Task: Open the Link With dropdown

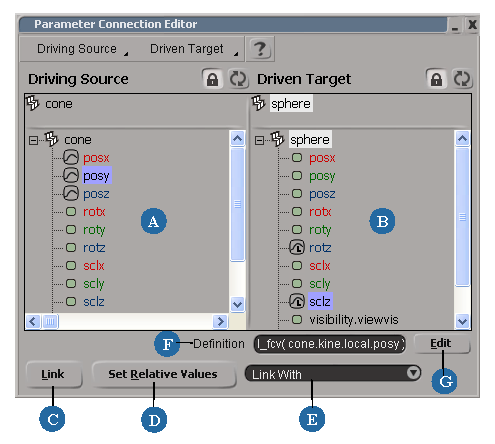Action: [333, 374]
